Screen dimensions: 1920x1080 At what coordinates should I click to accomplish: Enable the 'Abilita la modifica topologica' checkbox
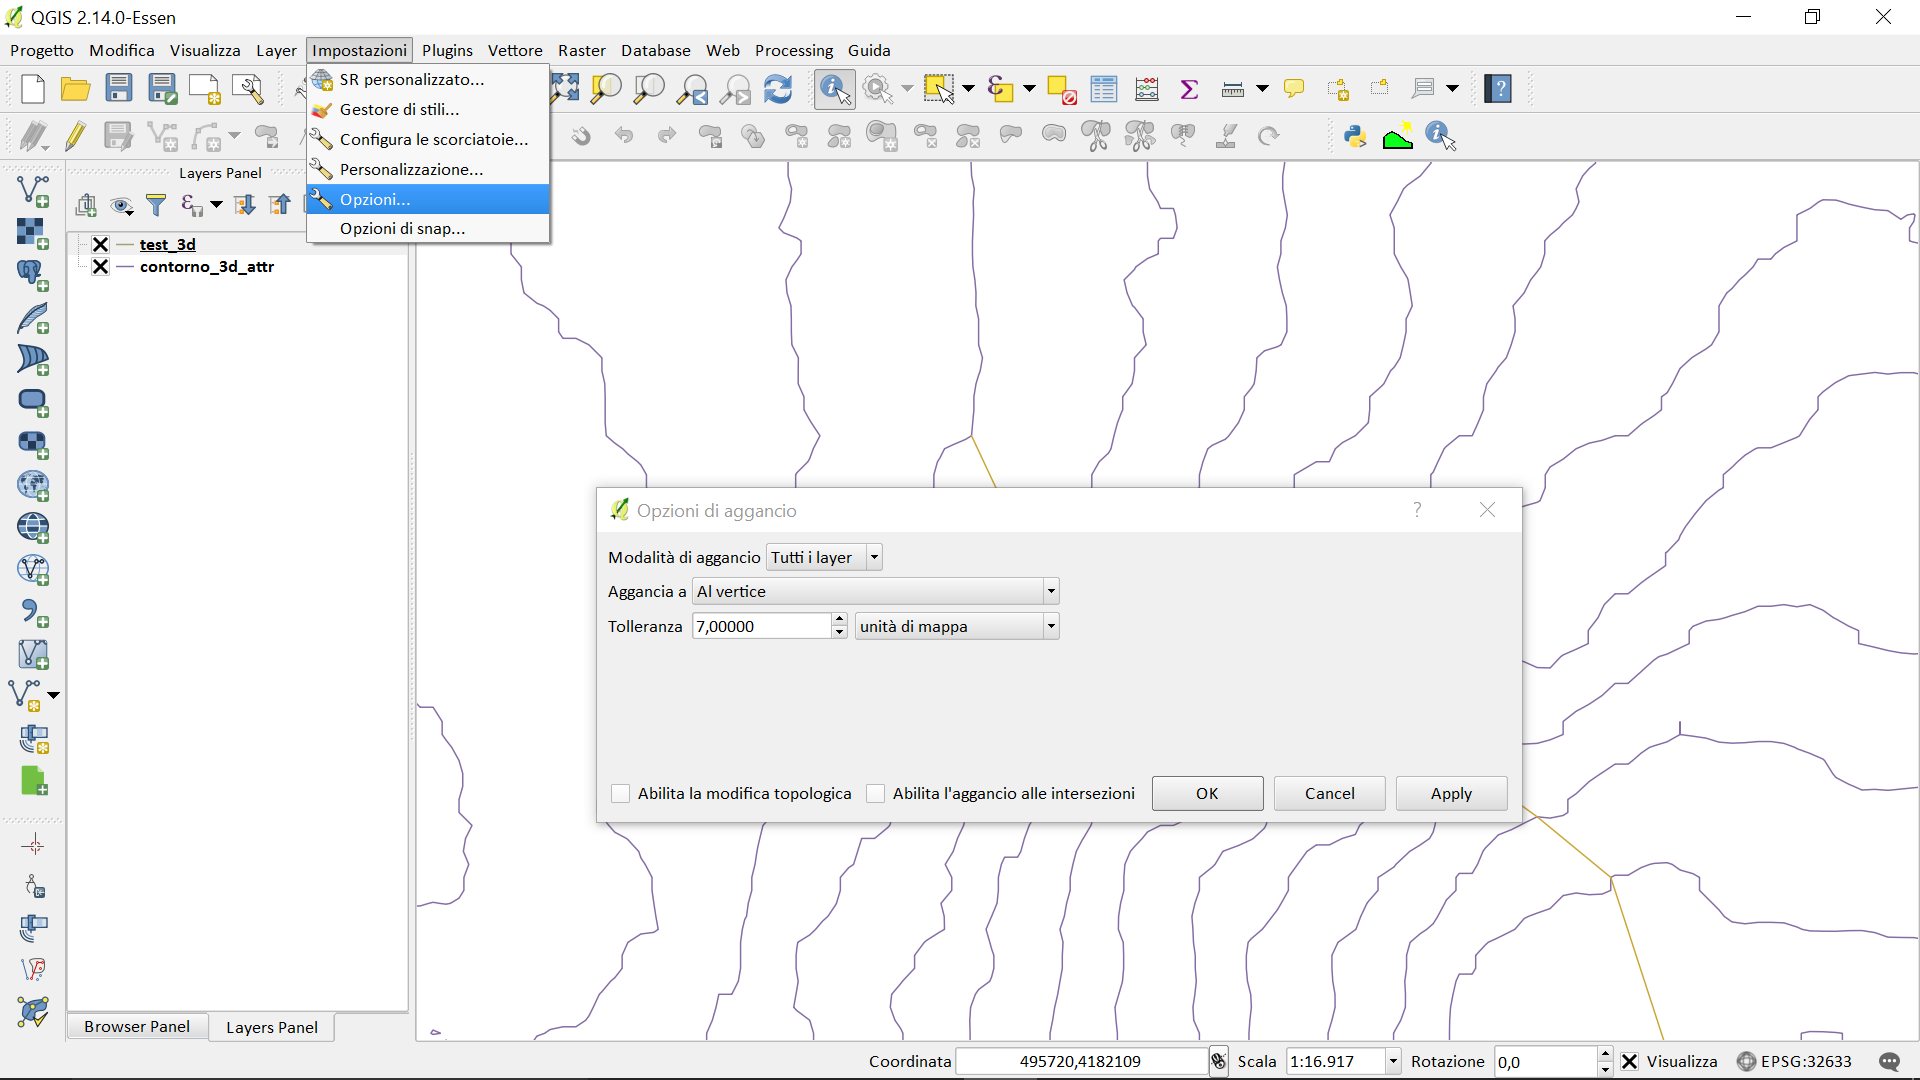[621, 793]
